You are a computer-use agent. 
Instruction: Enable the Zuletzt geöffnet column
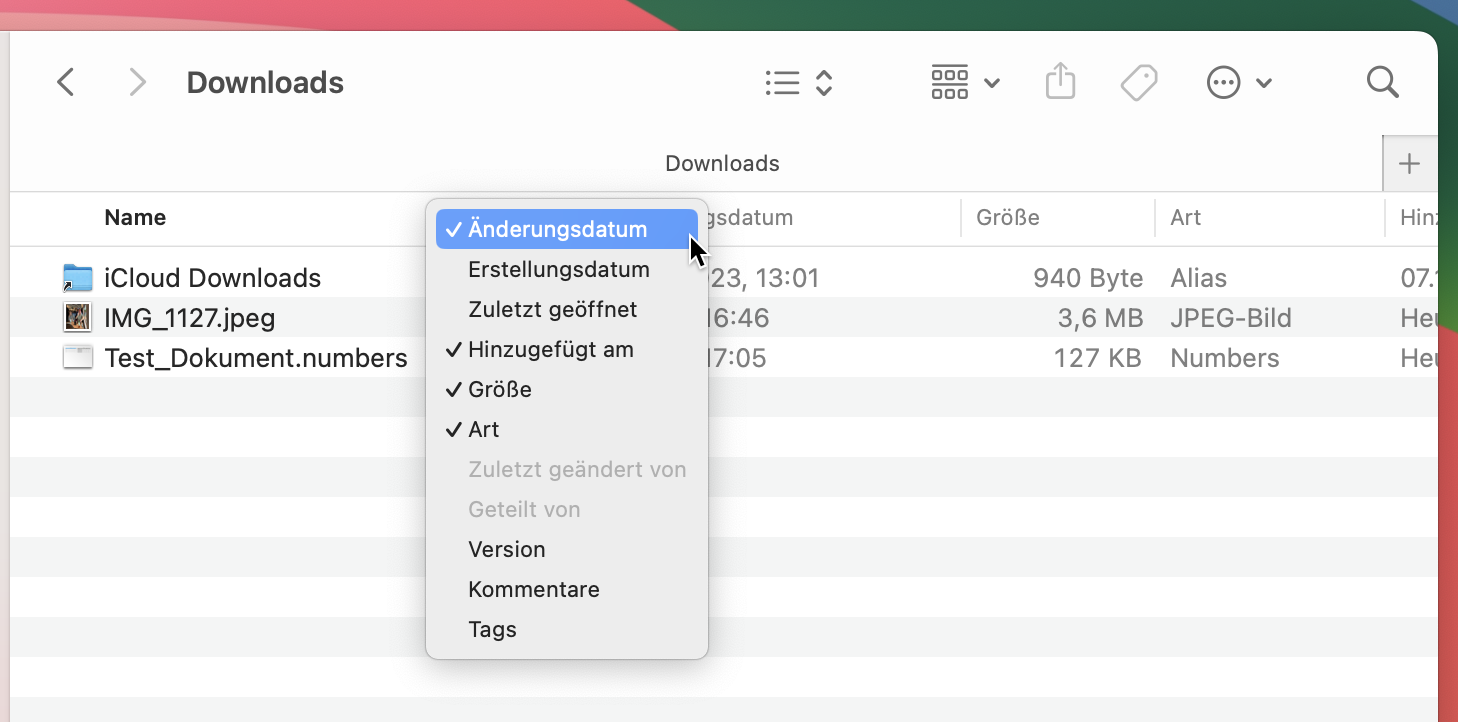(x=552, y=310)
